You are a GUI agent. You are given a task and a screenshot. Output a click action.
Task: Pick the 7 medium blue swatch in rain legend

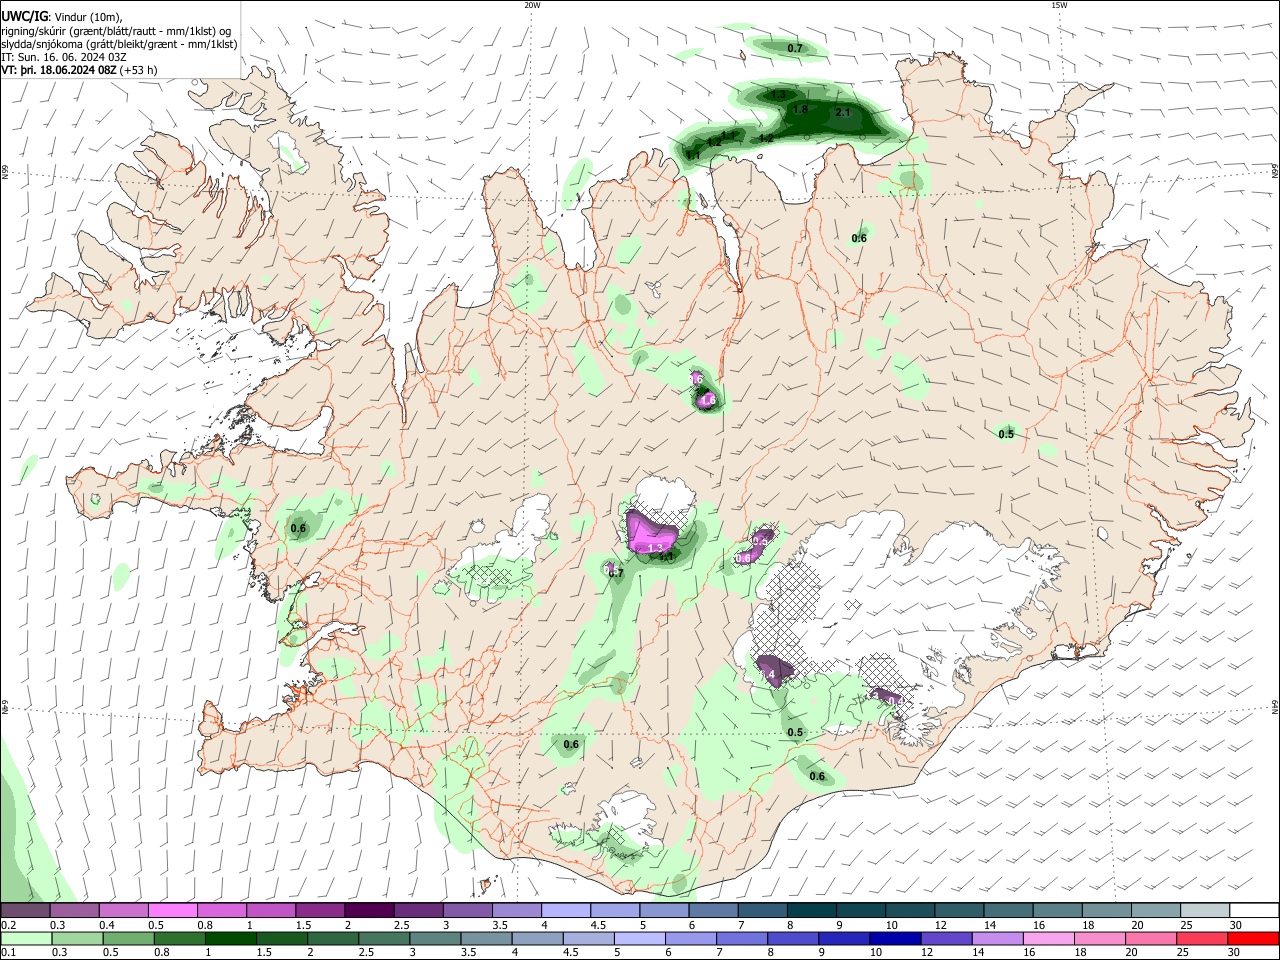tap(741, 939)
